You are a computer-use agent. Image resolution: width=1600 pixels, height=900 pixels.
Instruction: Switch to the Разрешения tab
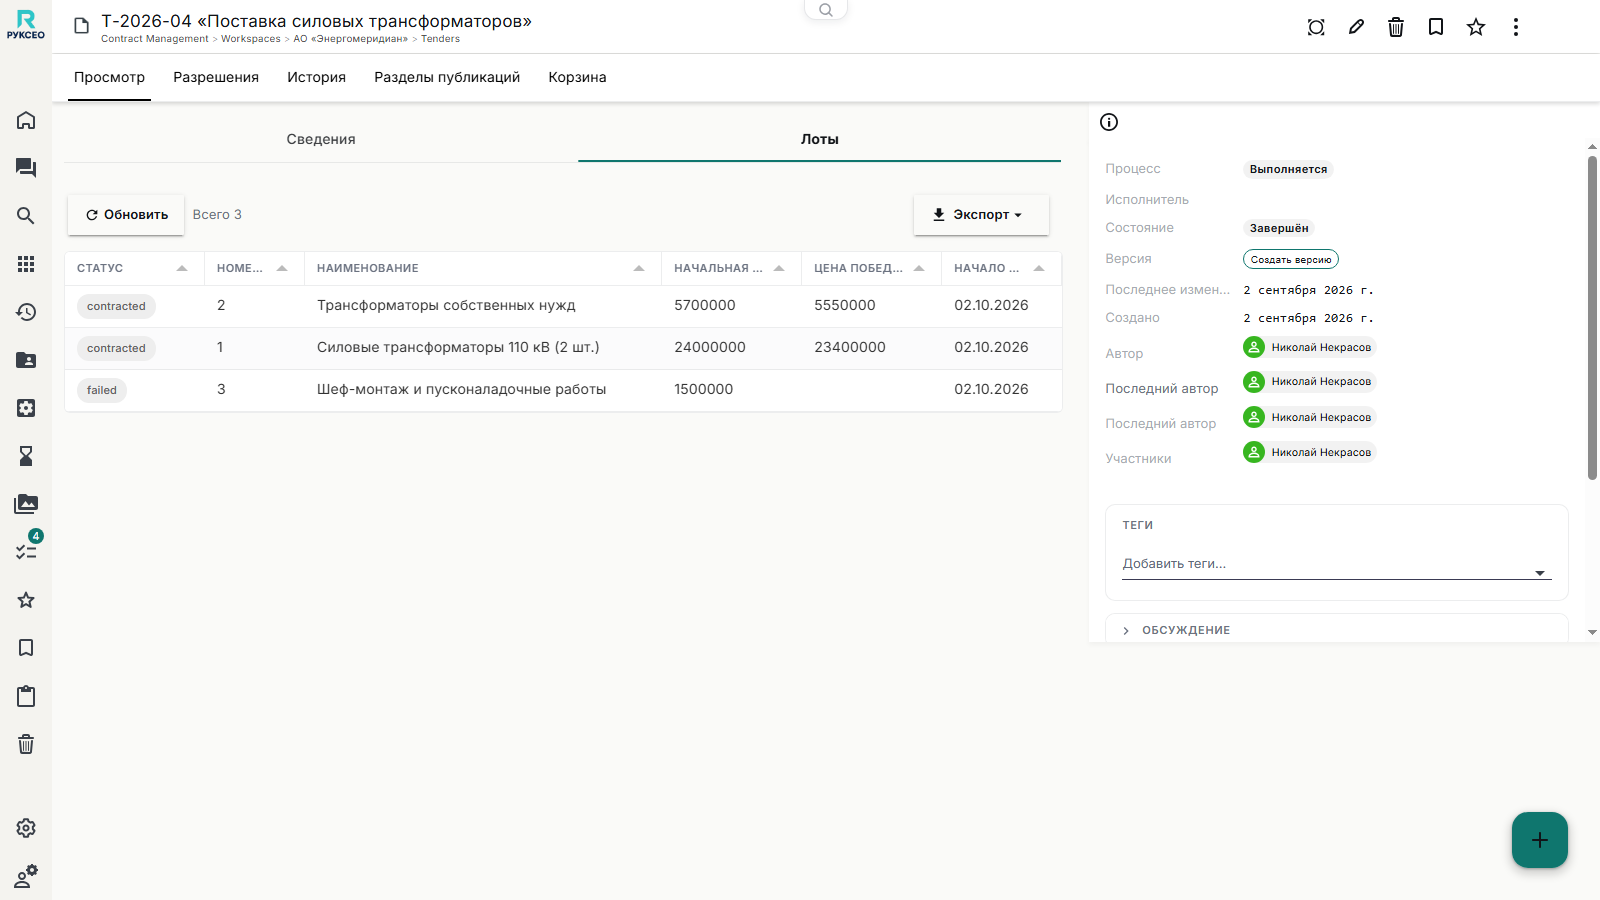[x=216, y=77]
